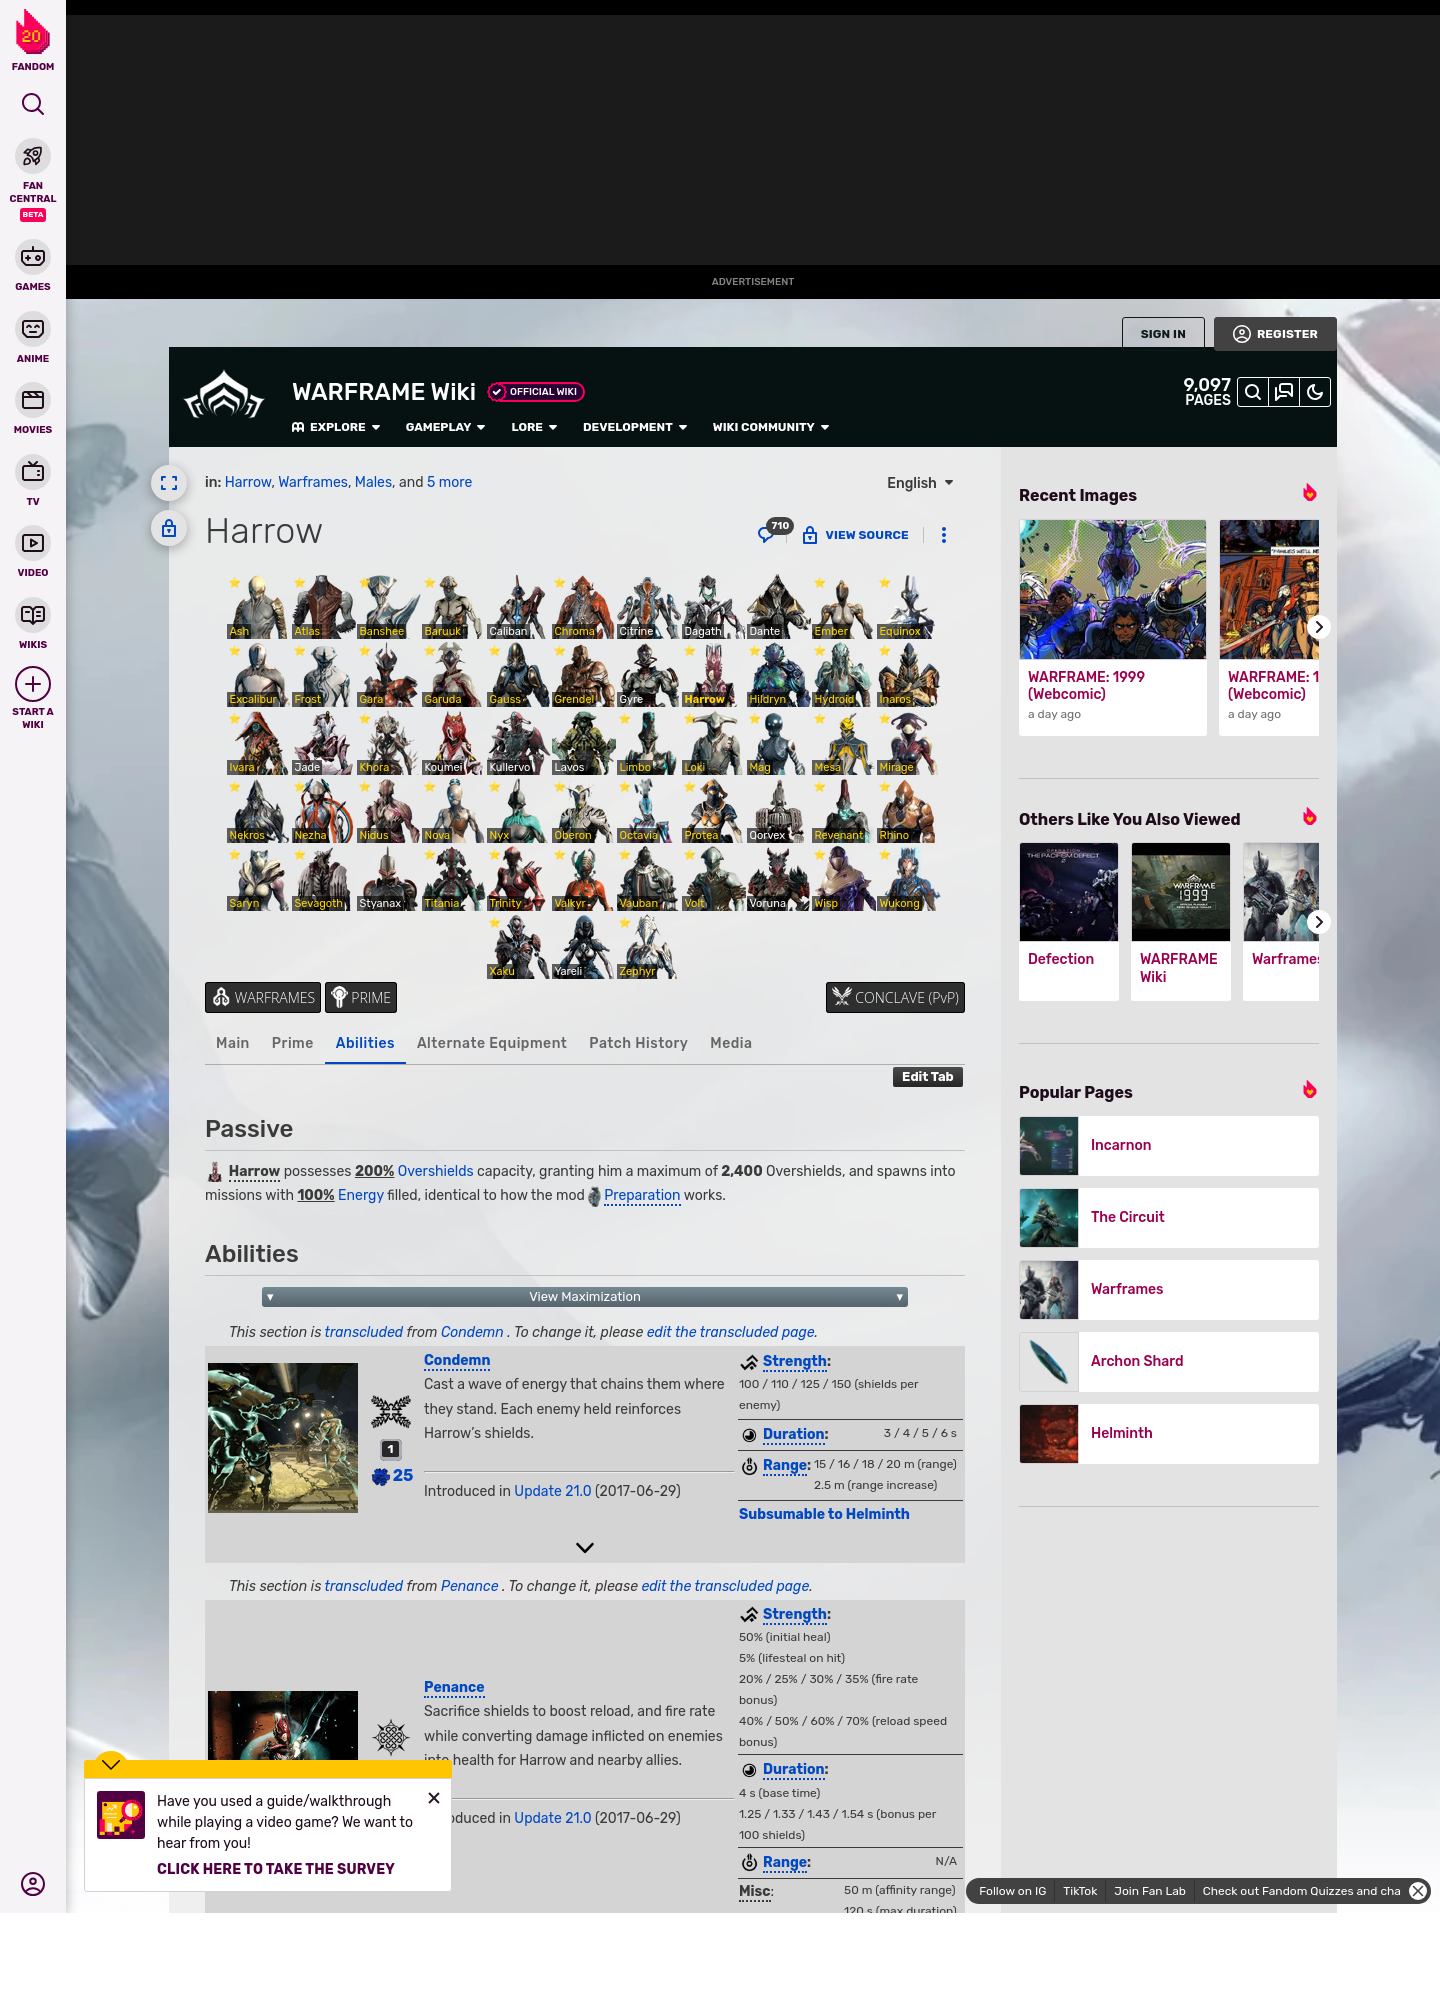The image size is (1440, 2000).
Task: Open the GAMEPLAY dropdown menu
Action: (445, 427)
